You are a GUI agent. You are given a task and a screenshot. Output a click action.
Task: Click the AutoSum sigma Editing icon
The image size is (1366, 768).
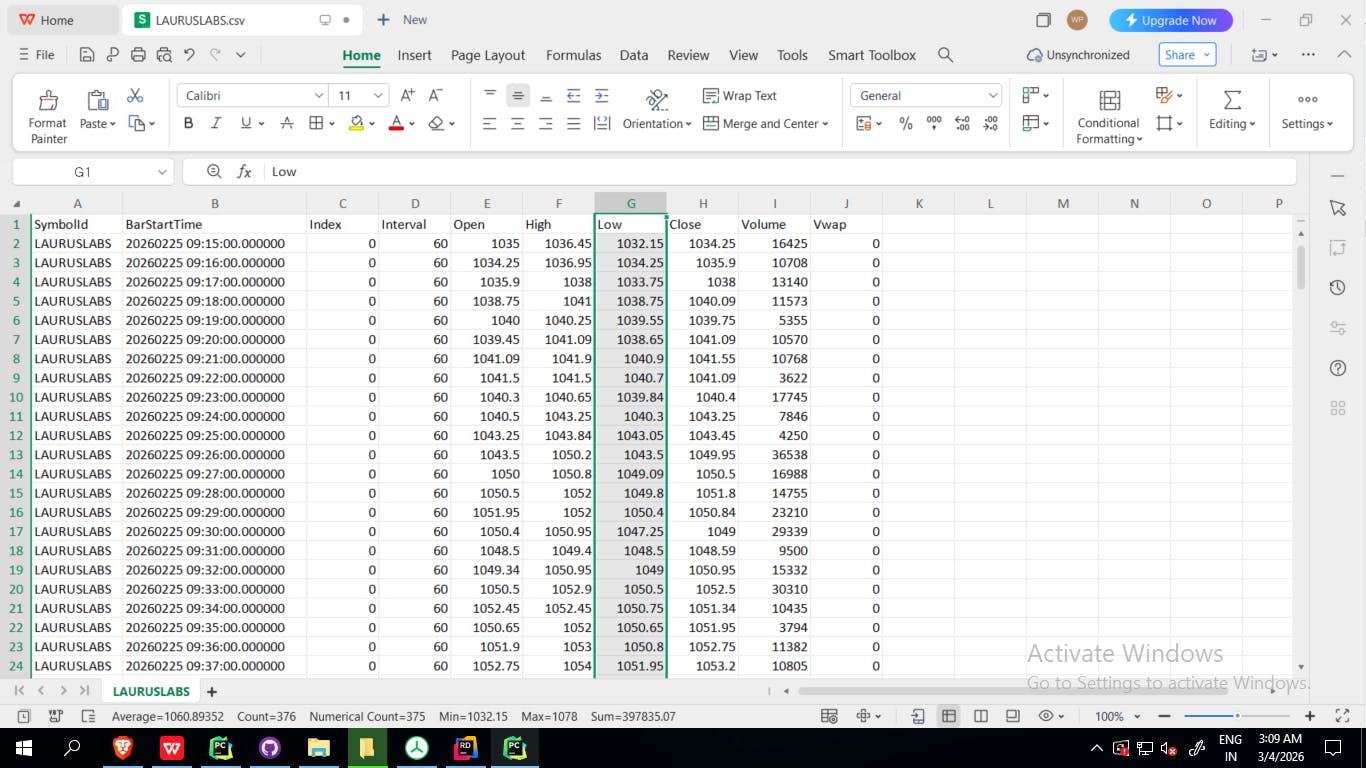coord(1233,100)
